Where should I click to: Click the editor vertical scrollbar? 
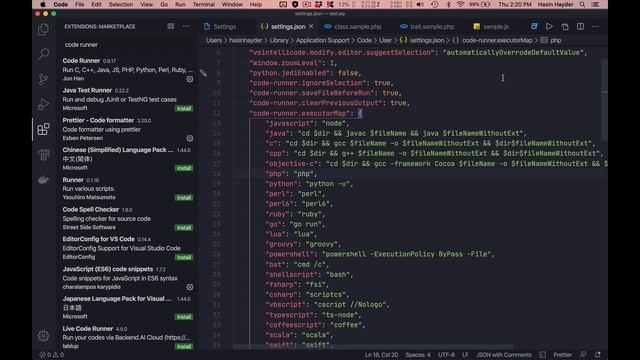604,100
